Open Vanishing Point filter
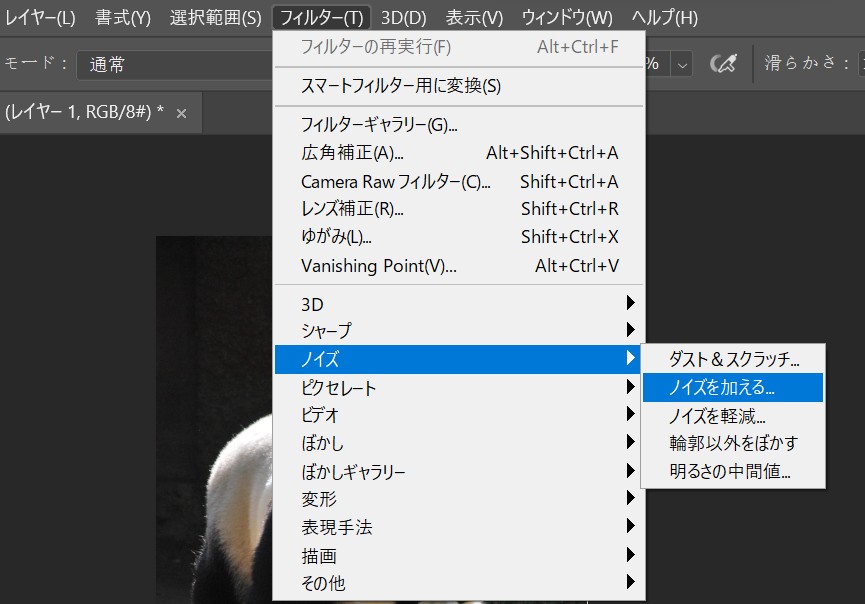Screen dimensions: 865x604 click(378, 265)
